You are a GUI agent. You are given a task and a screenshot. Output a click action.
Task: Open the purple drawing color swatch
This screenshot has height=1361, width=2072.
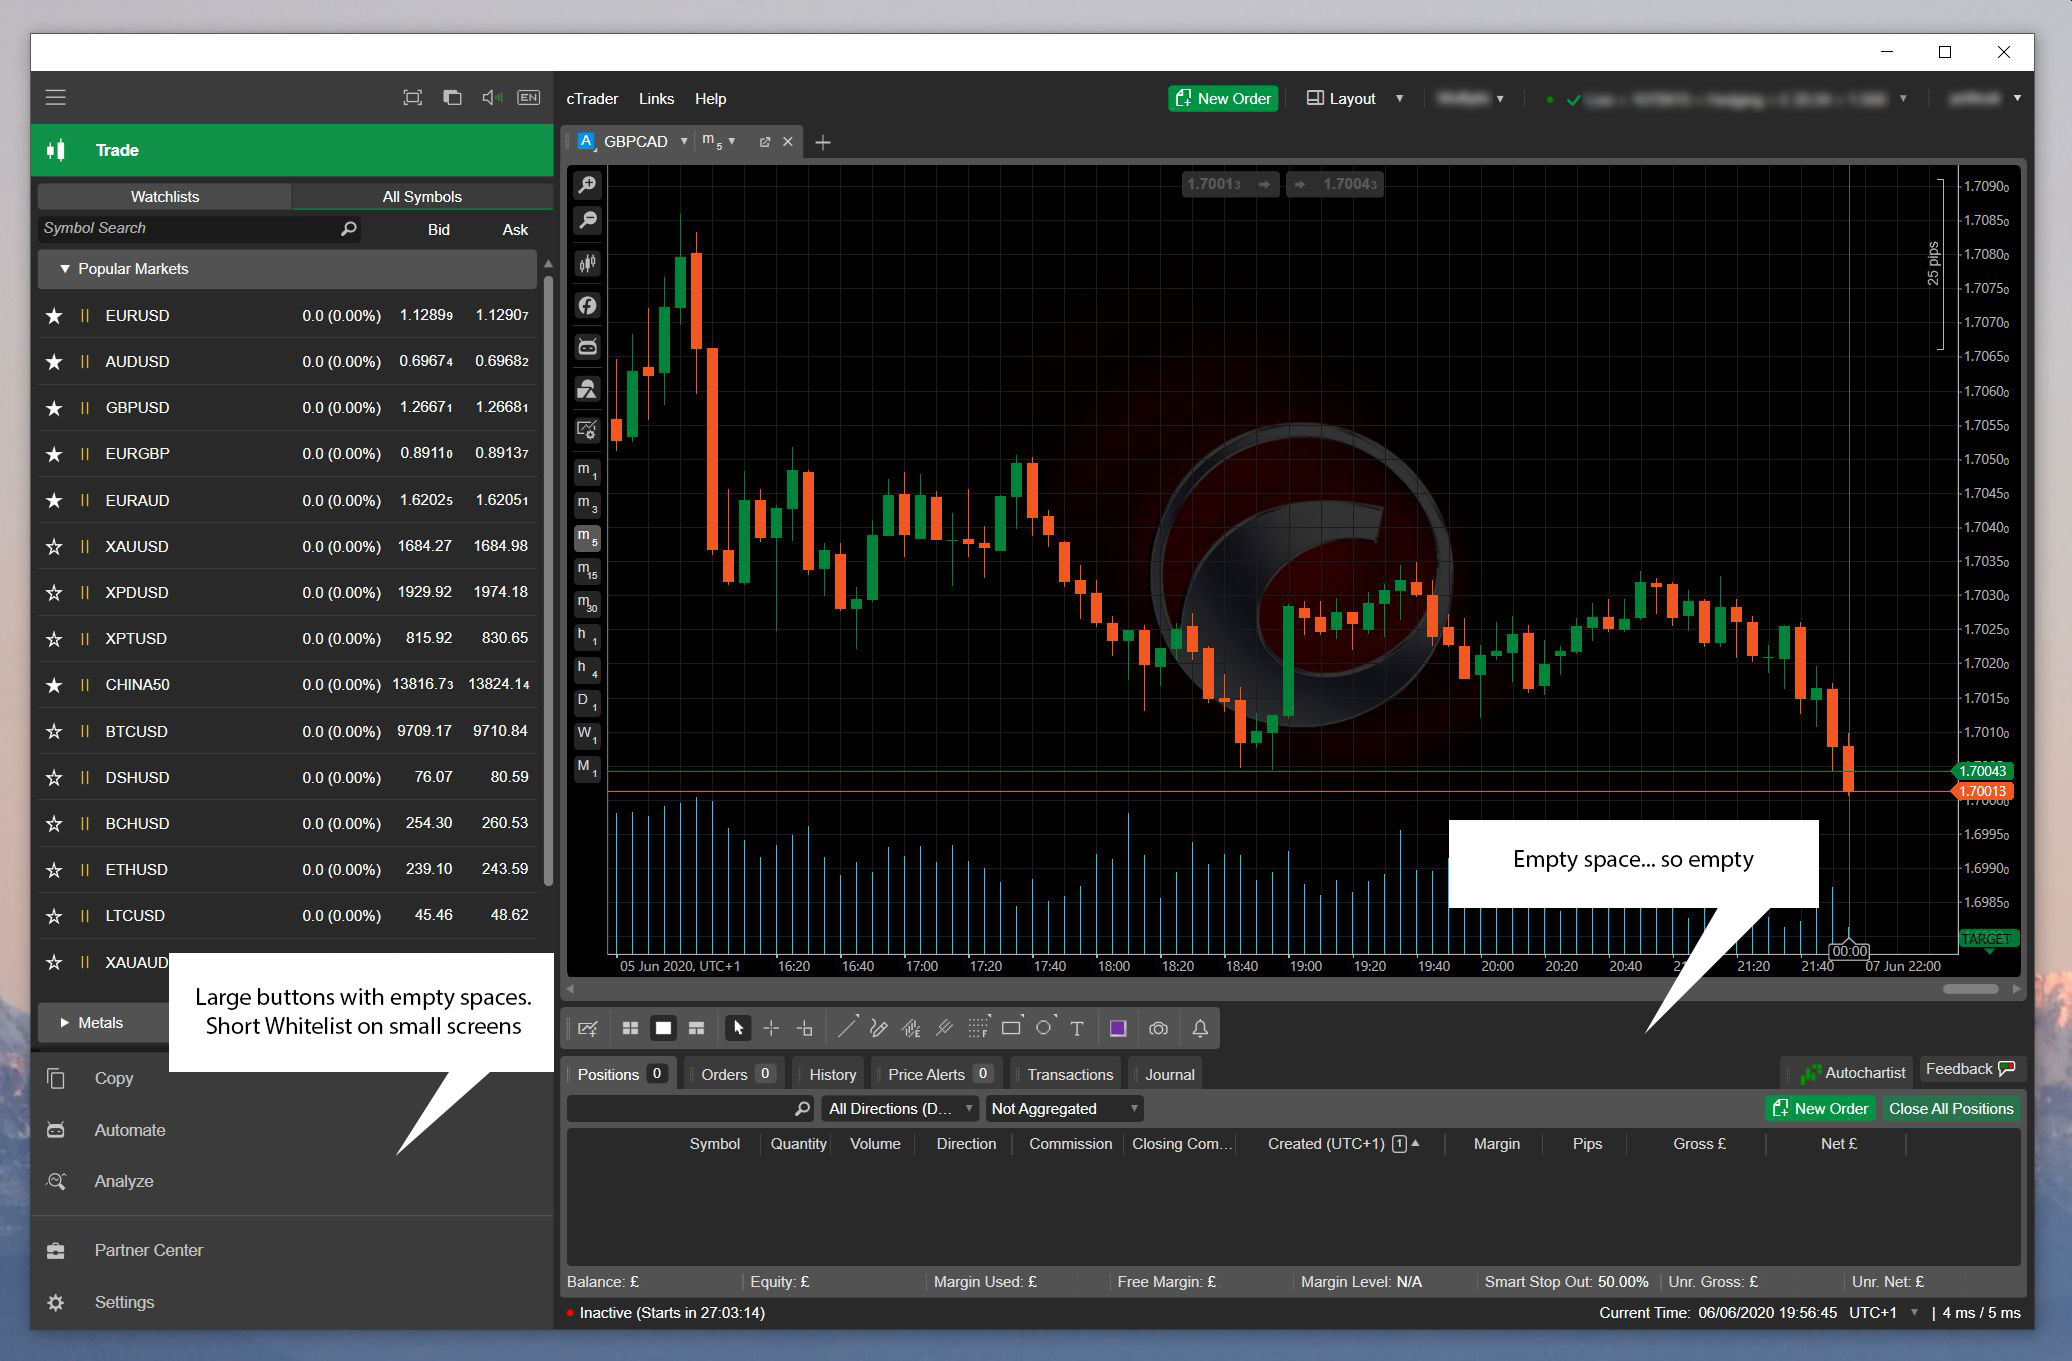pyautogui.click(x=1118, y=1028)
